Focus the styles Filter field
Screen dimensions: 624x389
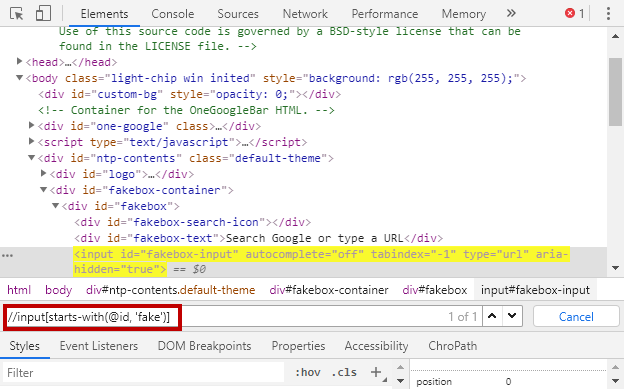coord(144,373)
